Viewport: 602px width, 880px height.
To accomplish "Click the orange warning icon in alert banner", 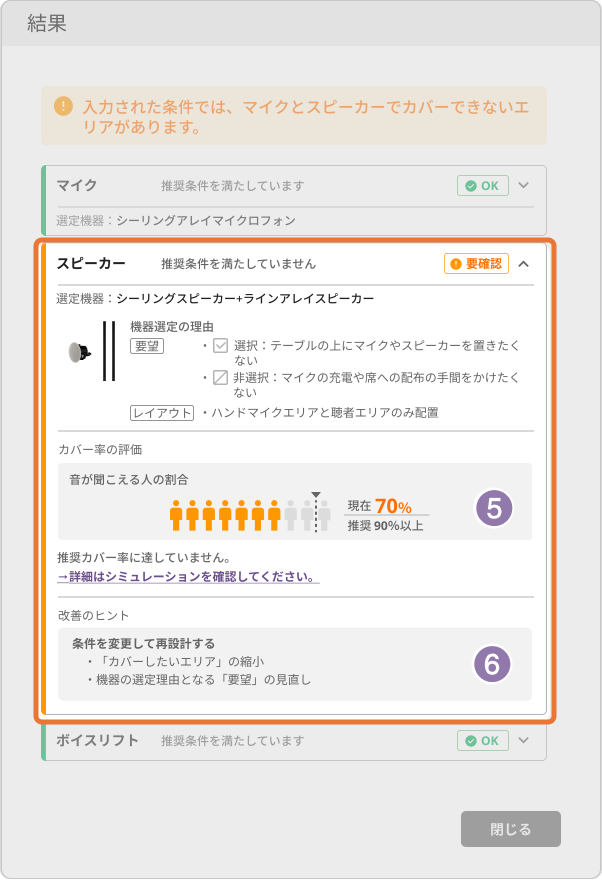I will (63, 106).
